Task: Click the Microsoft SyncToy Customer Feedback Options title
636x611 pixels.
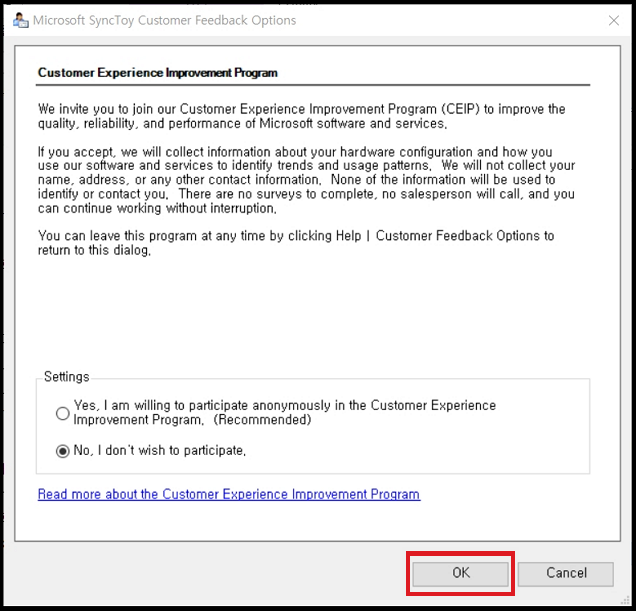Action: (164, 20)
